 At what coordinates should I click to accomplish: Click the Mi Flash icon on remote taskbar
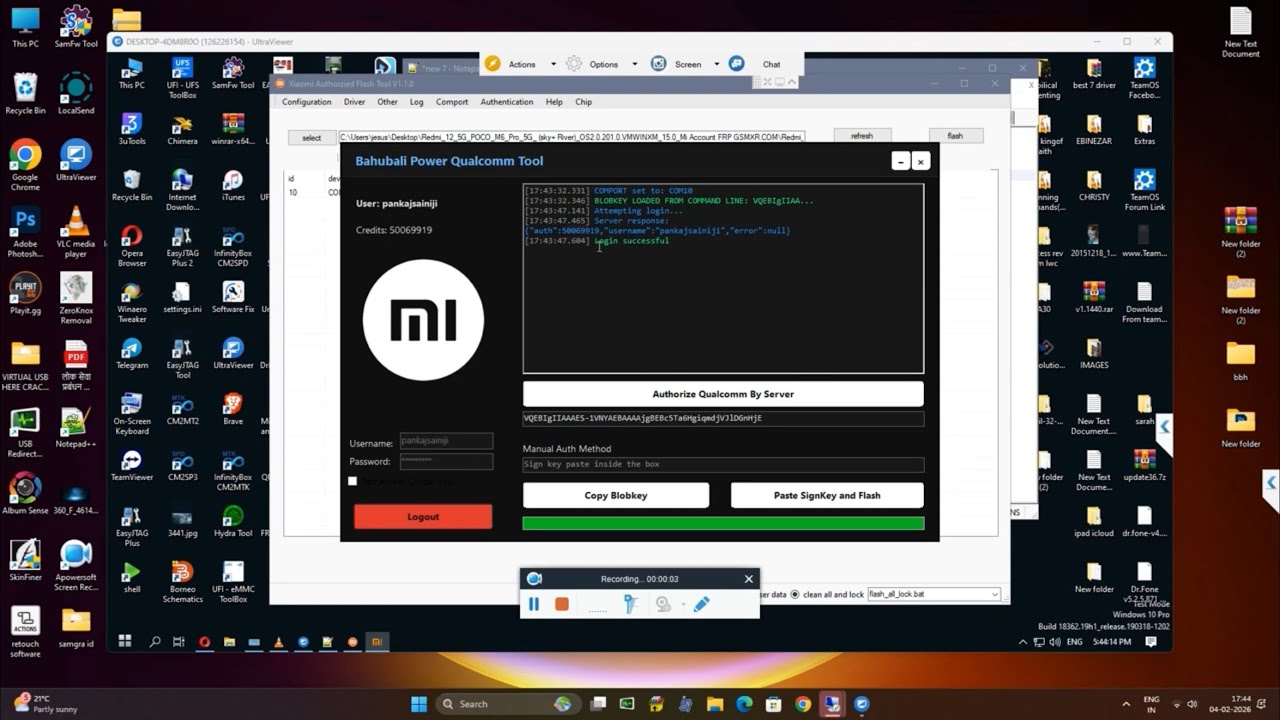pyautogui.click(x=377, y=642)
